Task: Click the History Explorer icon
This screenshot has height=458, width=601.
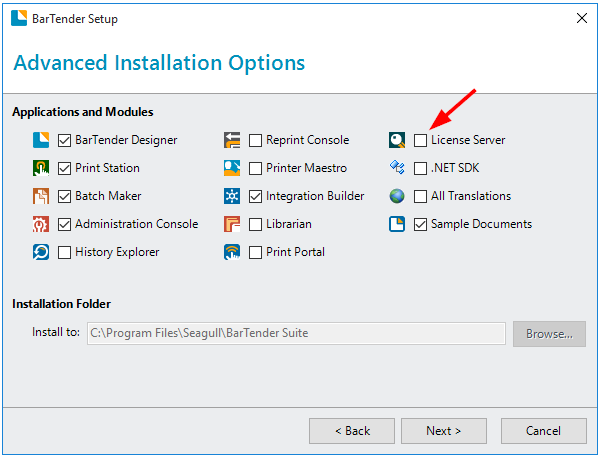Action: click(41, 252)
